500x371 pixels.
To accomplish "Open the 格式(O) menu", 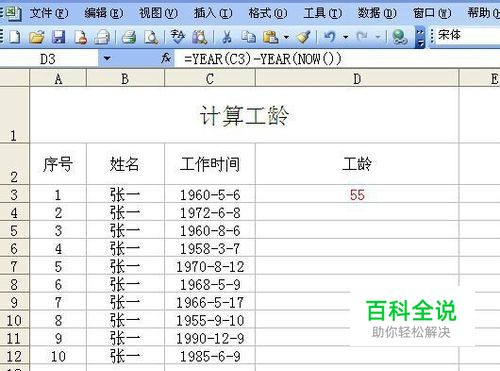I will 268,13.
